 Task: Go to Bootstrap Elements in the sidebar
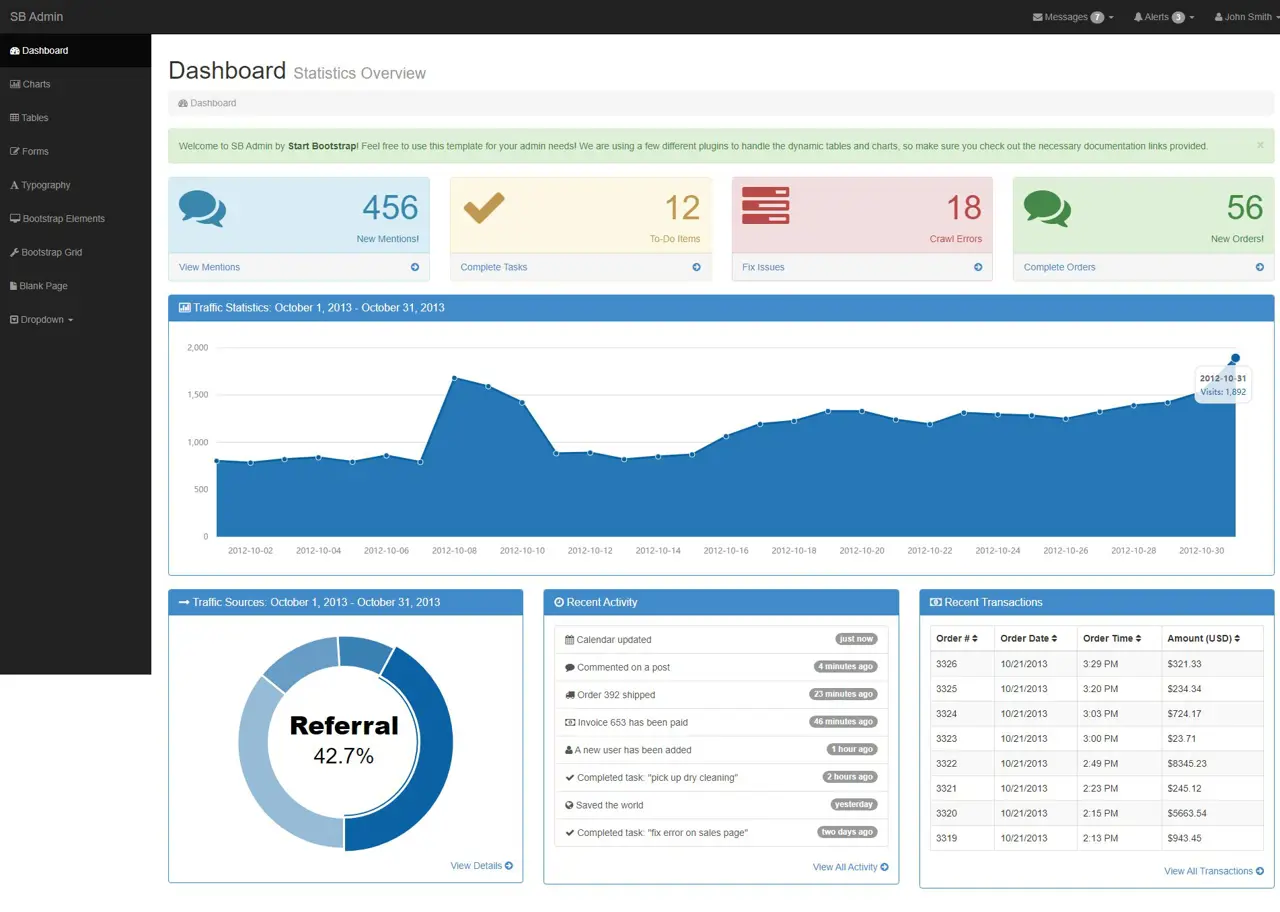(63, 219)
